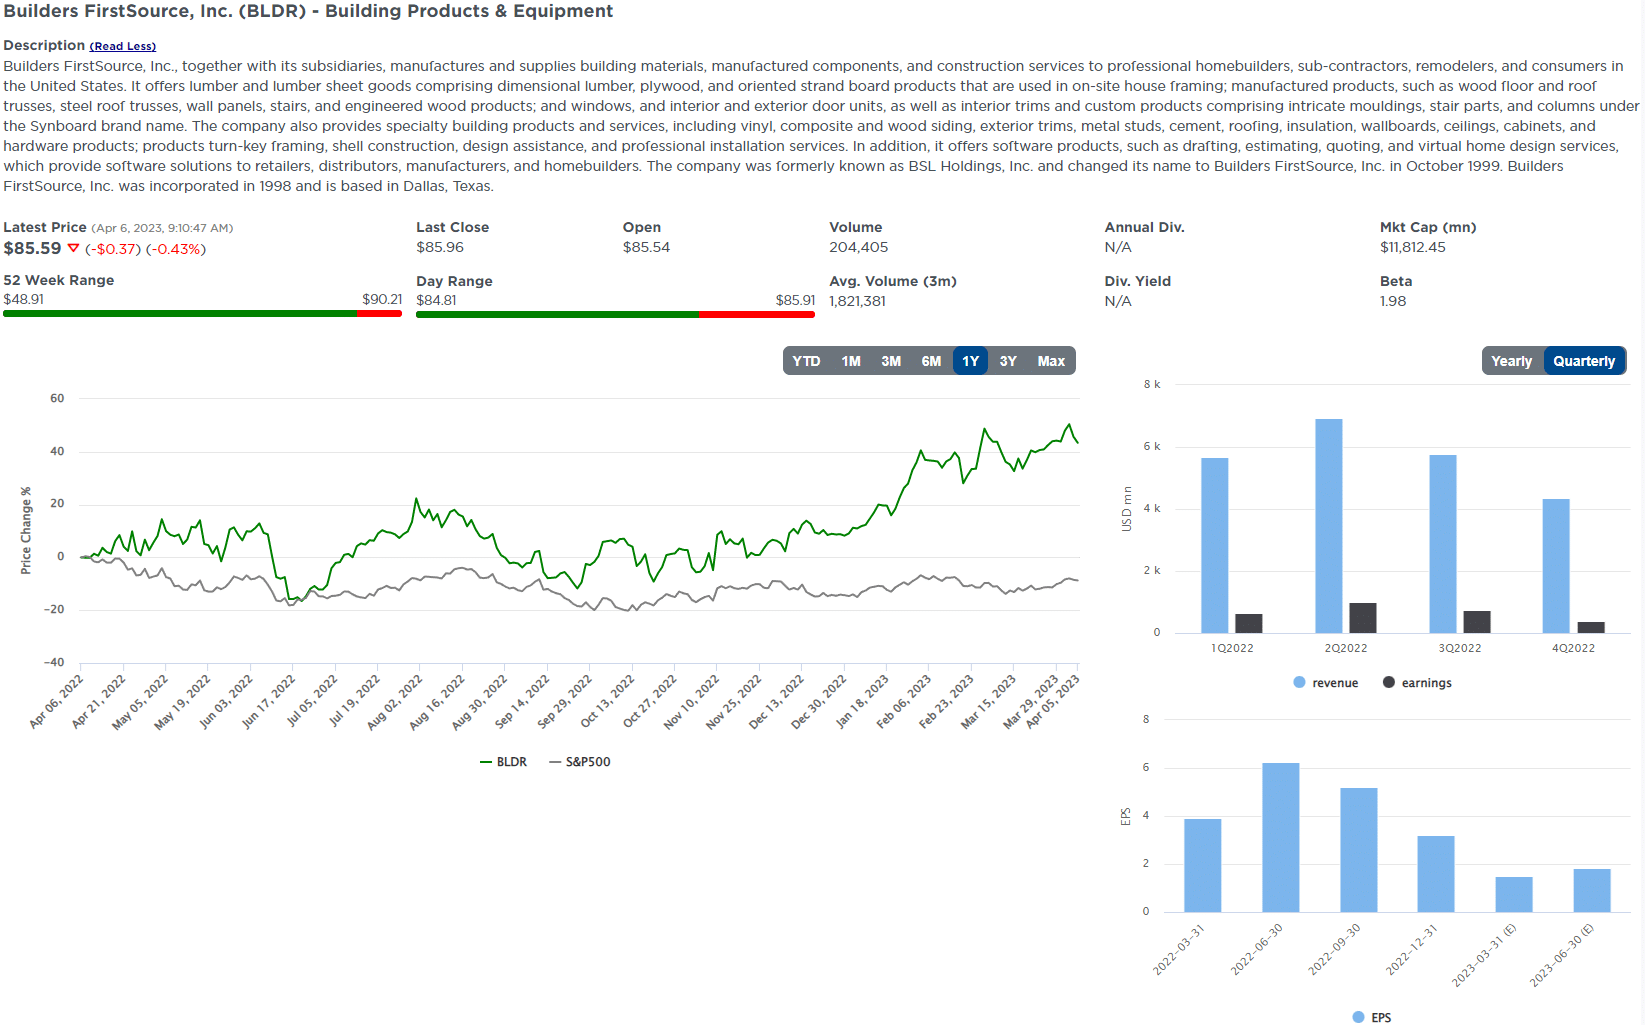Screen dimensions: 1645x1025
Task: Click the day high $85.91
Action: pos(795,300)
